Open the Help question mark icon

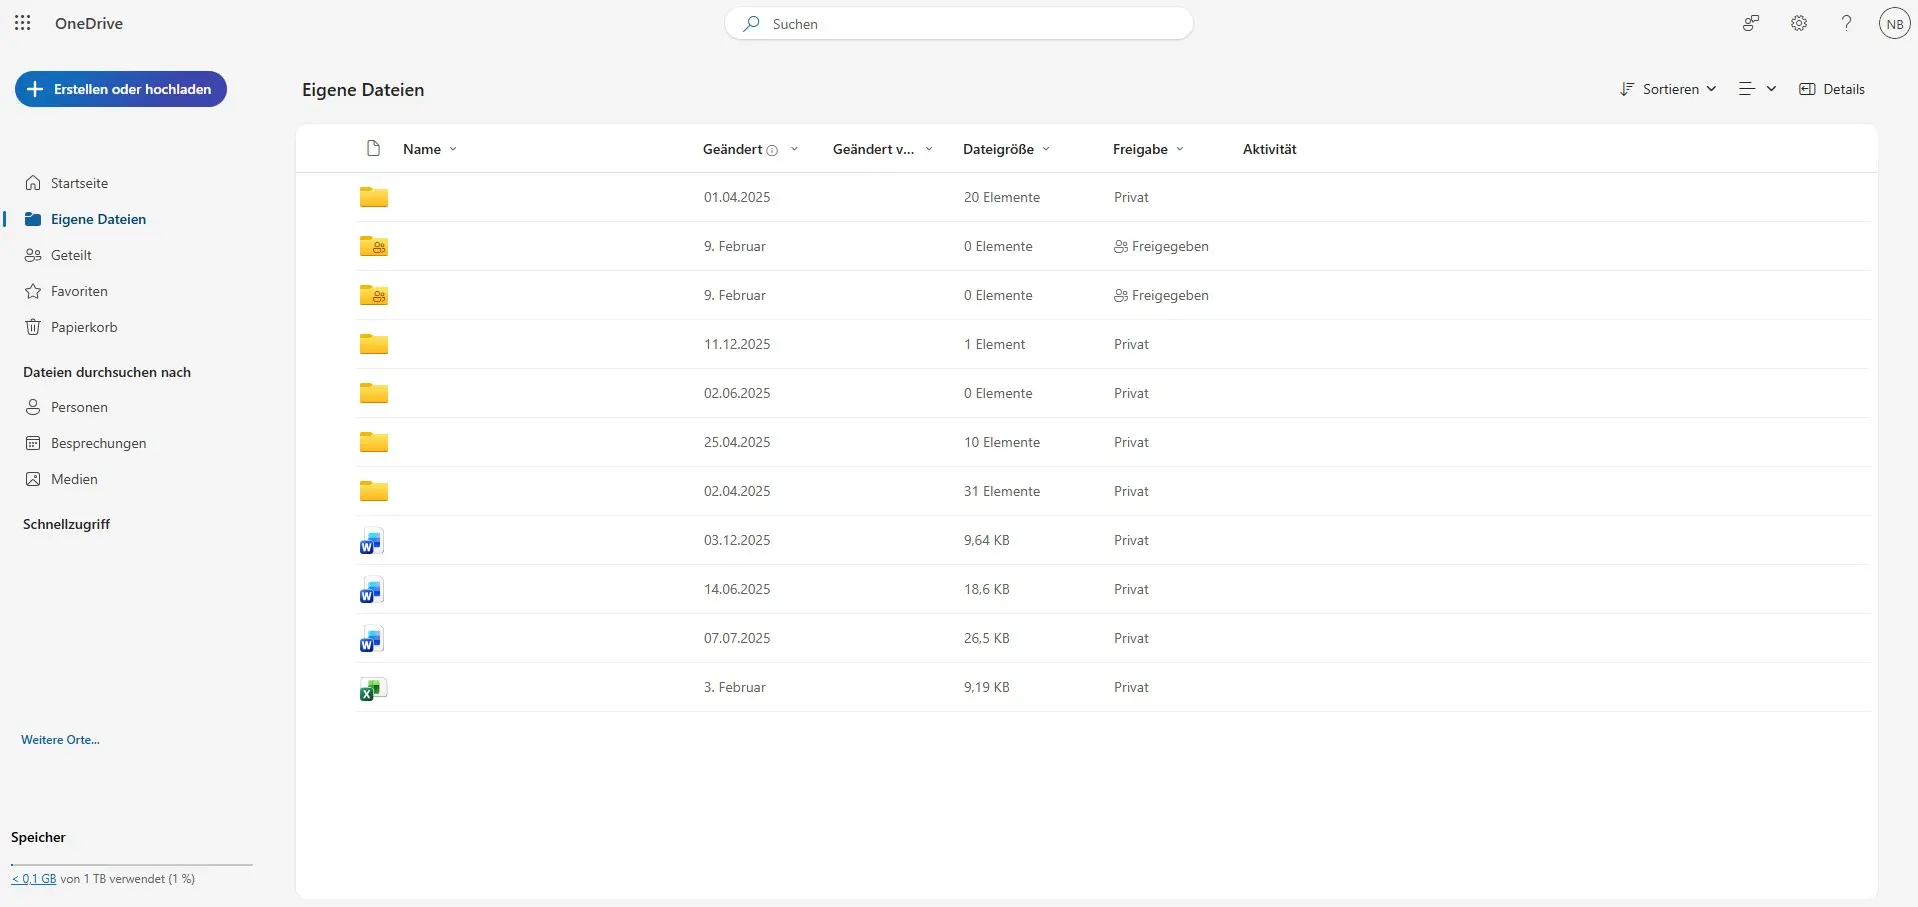1845,23
